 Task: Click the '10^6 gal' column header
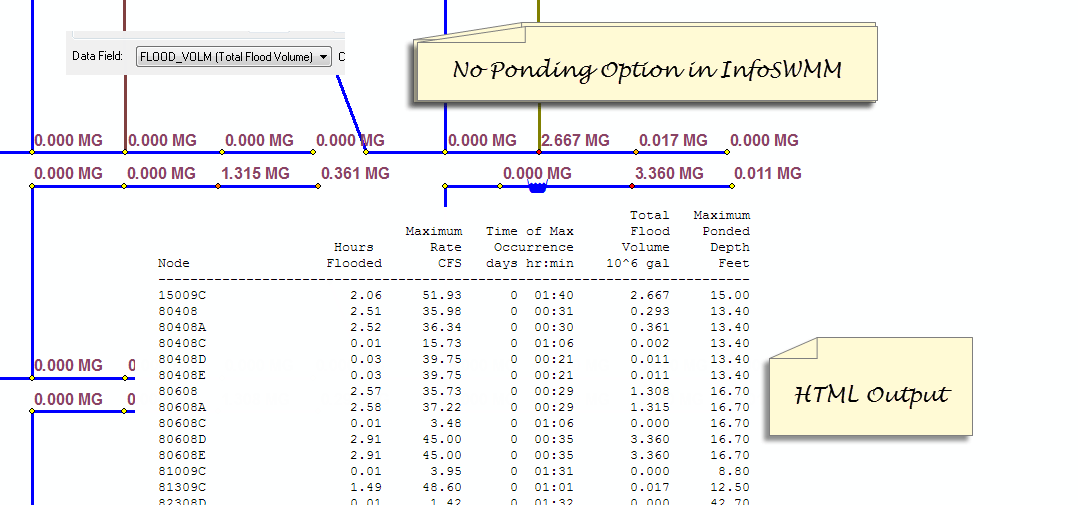click(637, 263)
